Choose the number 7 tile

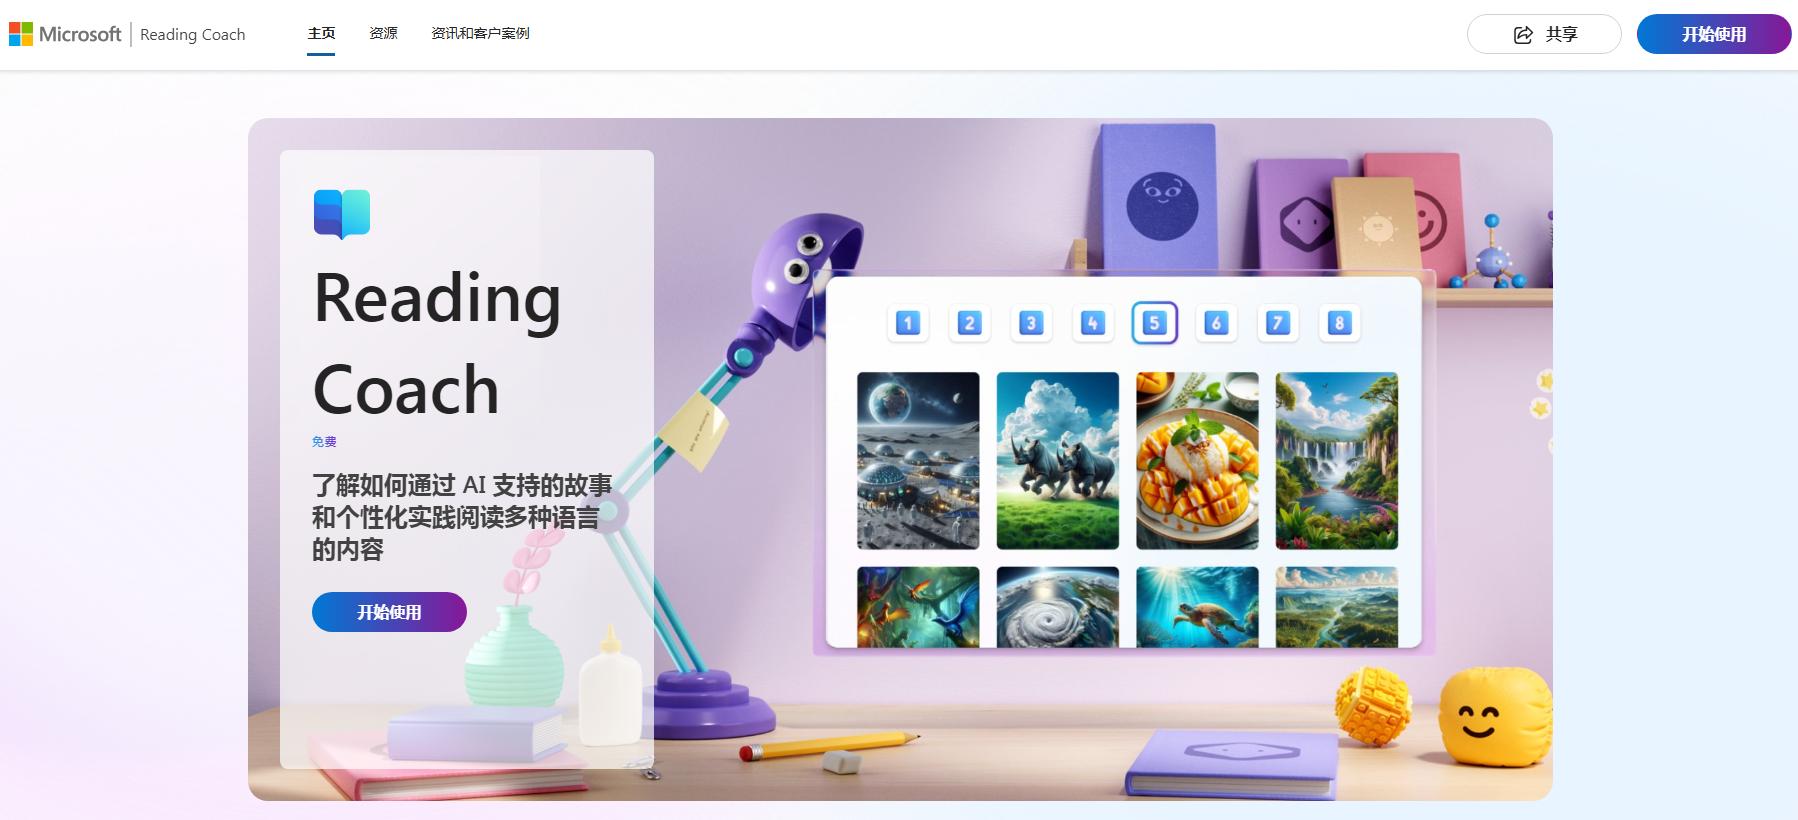pos(1278,323)
